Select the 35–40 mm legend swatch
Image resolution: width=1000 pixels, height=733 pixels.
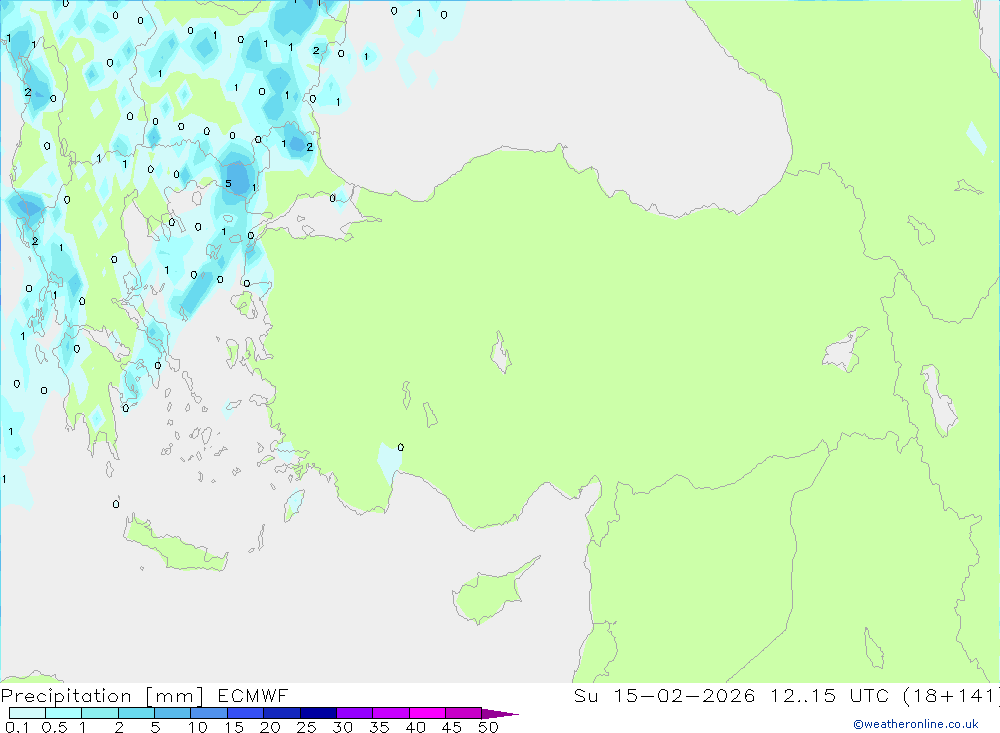tap(391, 713)
